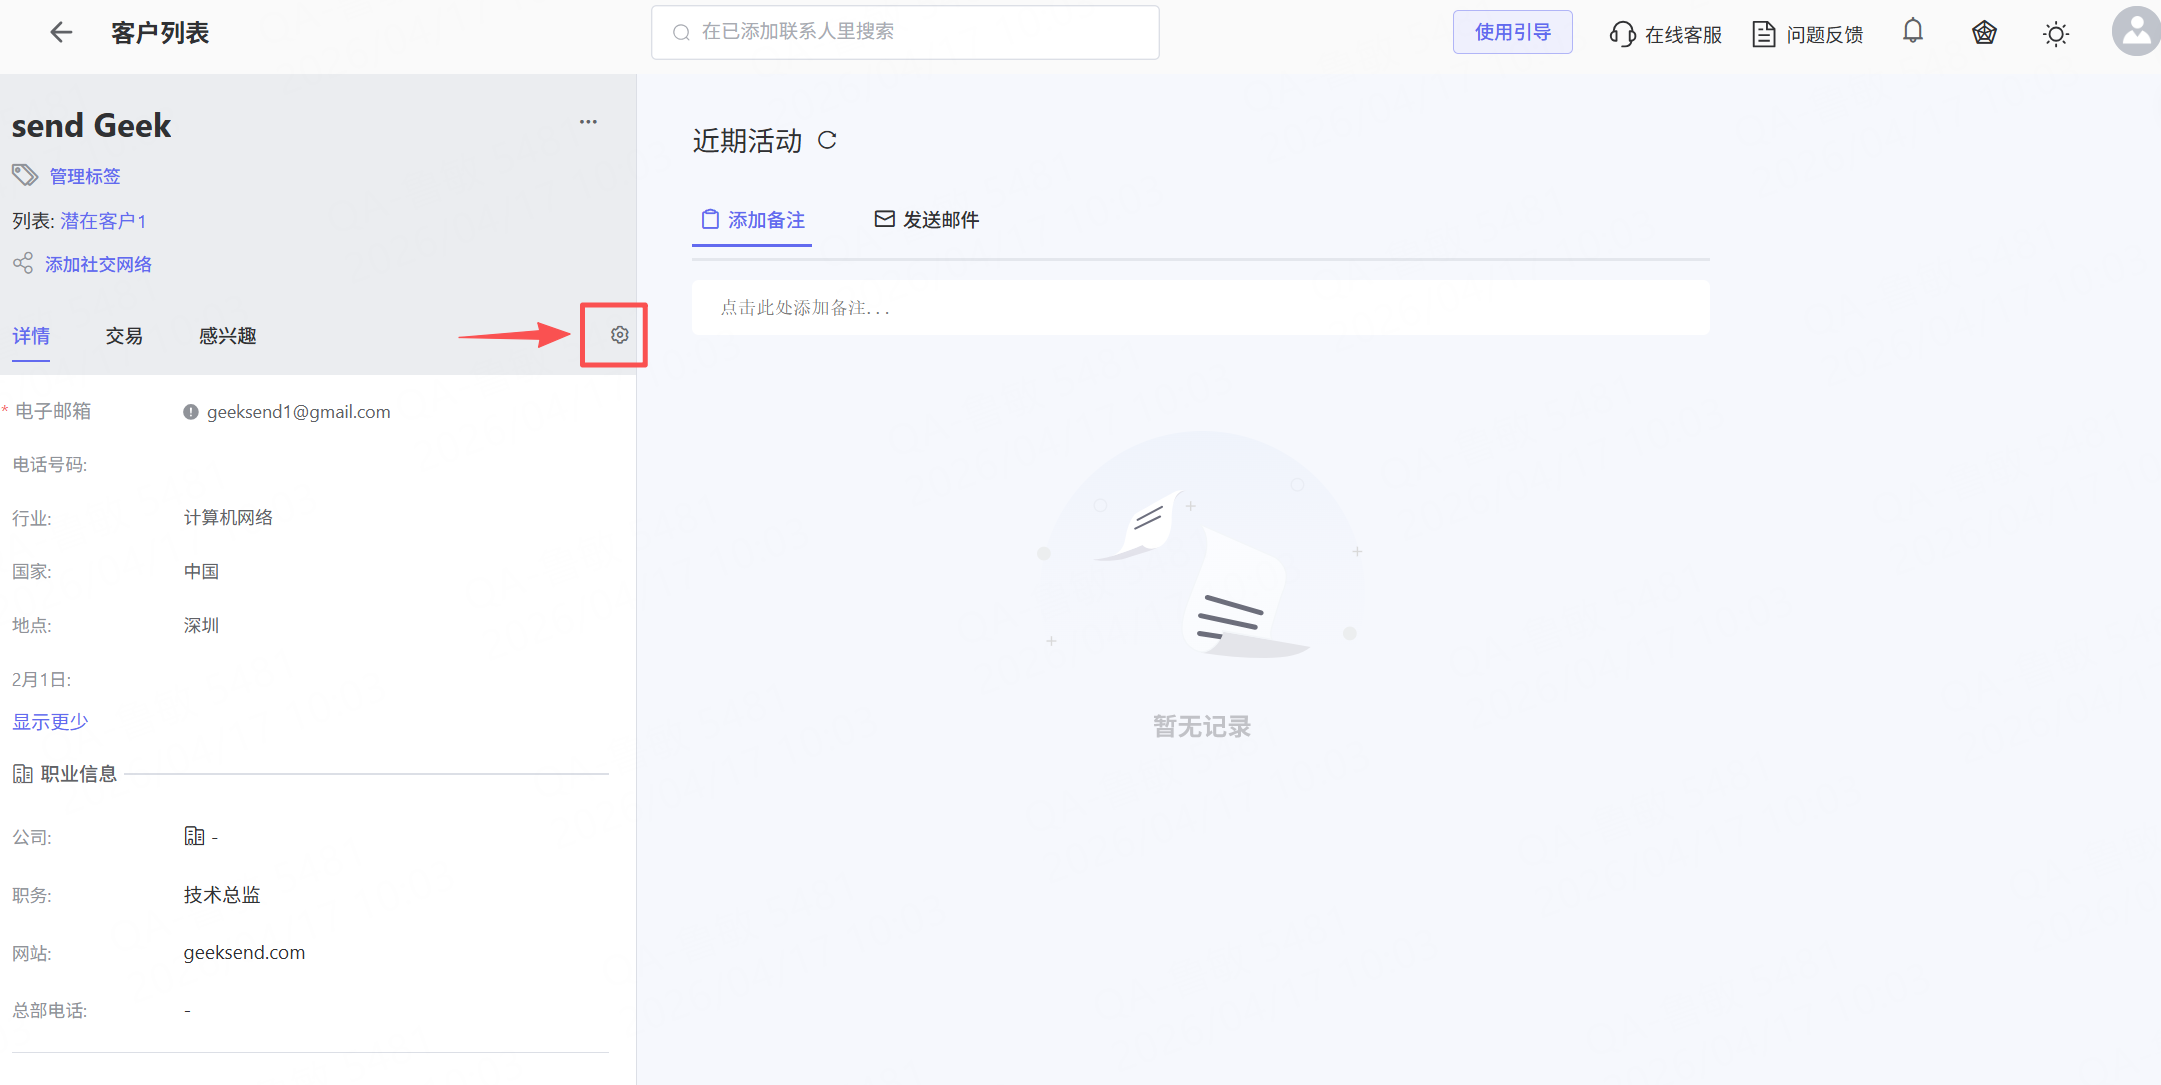Image resolution: width=2161 pixels, height=1085 pixels.
Task: Click the add-note text area
Action: point(1200,308)
